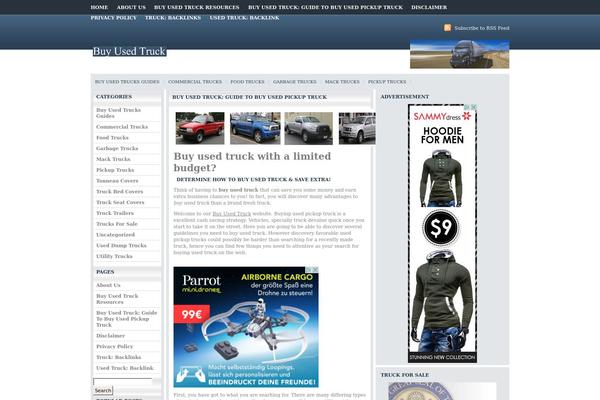
Task: Open Privacy Policy in top navigation
Action: click(x=113, y=18)
